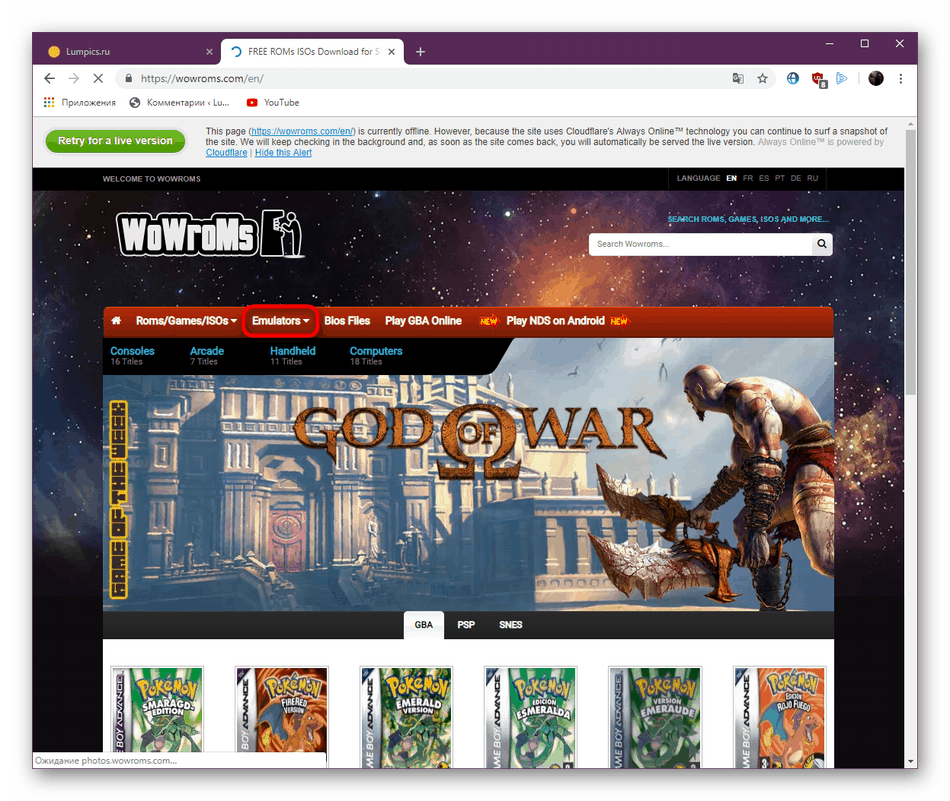The image size is (950, 801).
Task: Switch site language to RU
Action: (812, 178)
